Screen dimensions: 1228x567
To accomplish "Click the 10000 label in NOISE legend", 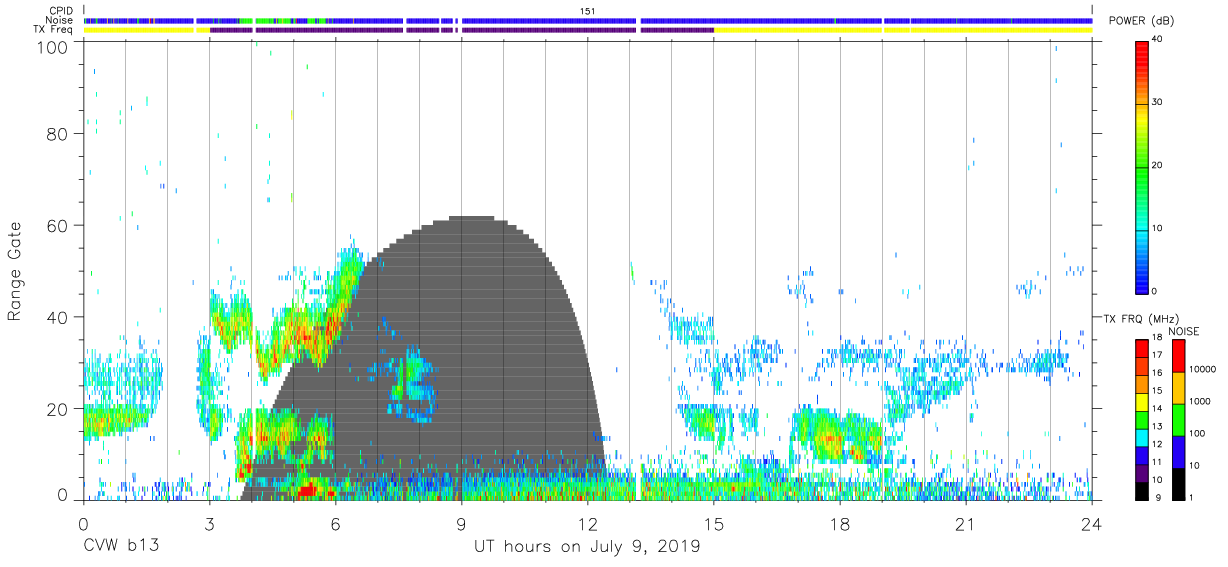I will tap(1203, 369).
